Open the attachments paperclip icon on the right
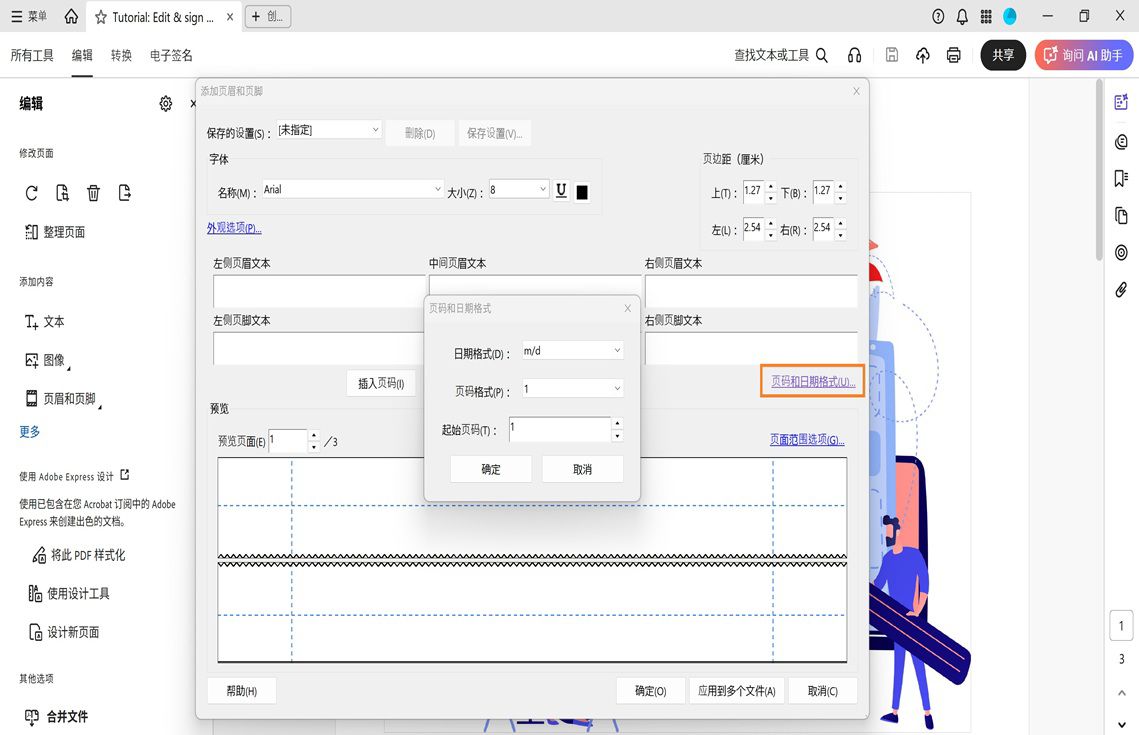The image size is (1139, 735). 1120,290
